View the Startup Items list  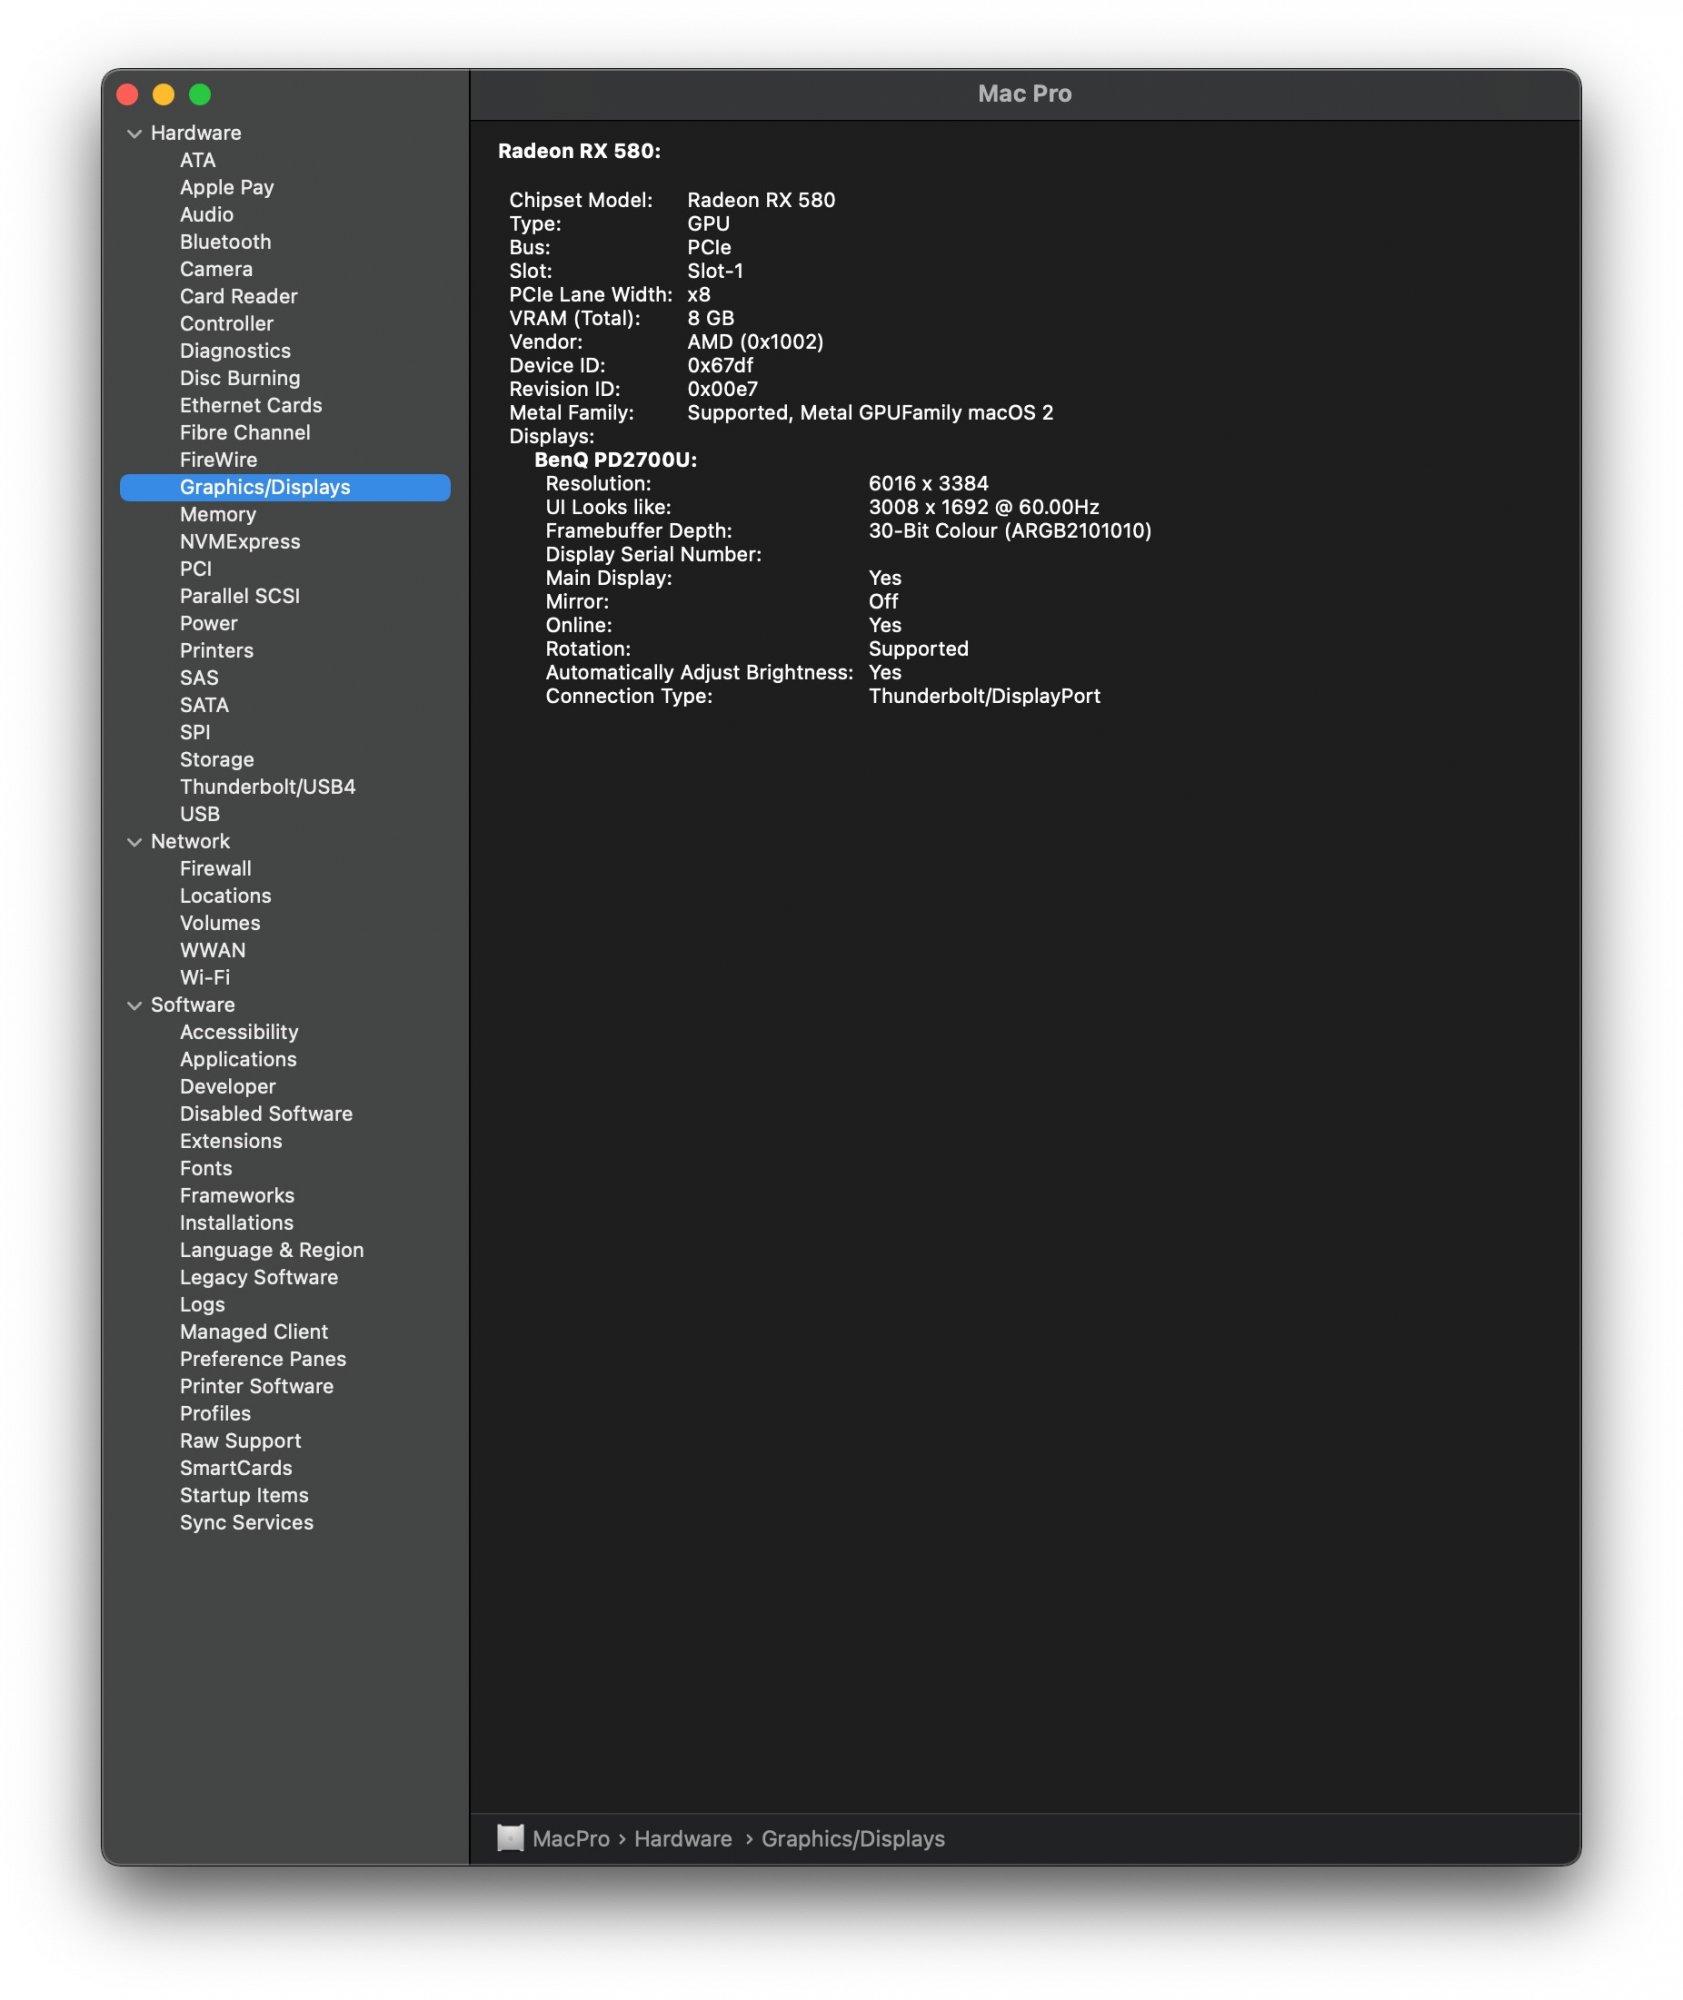(244, 1495)
